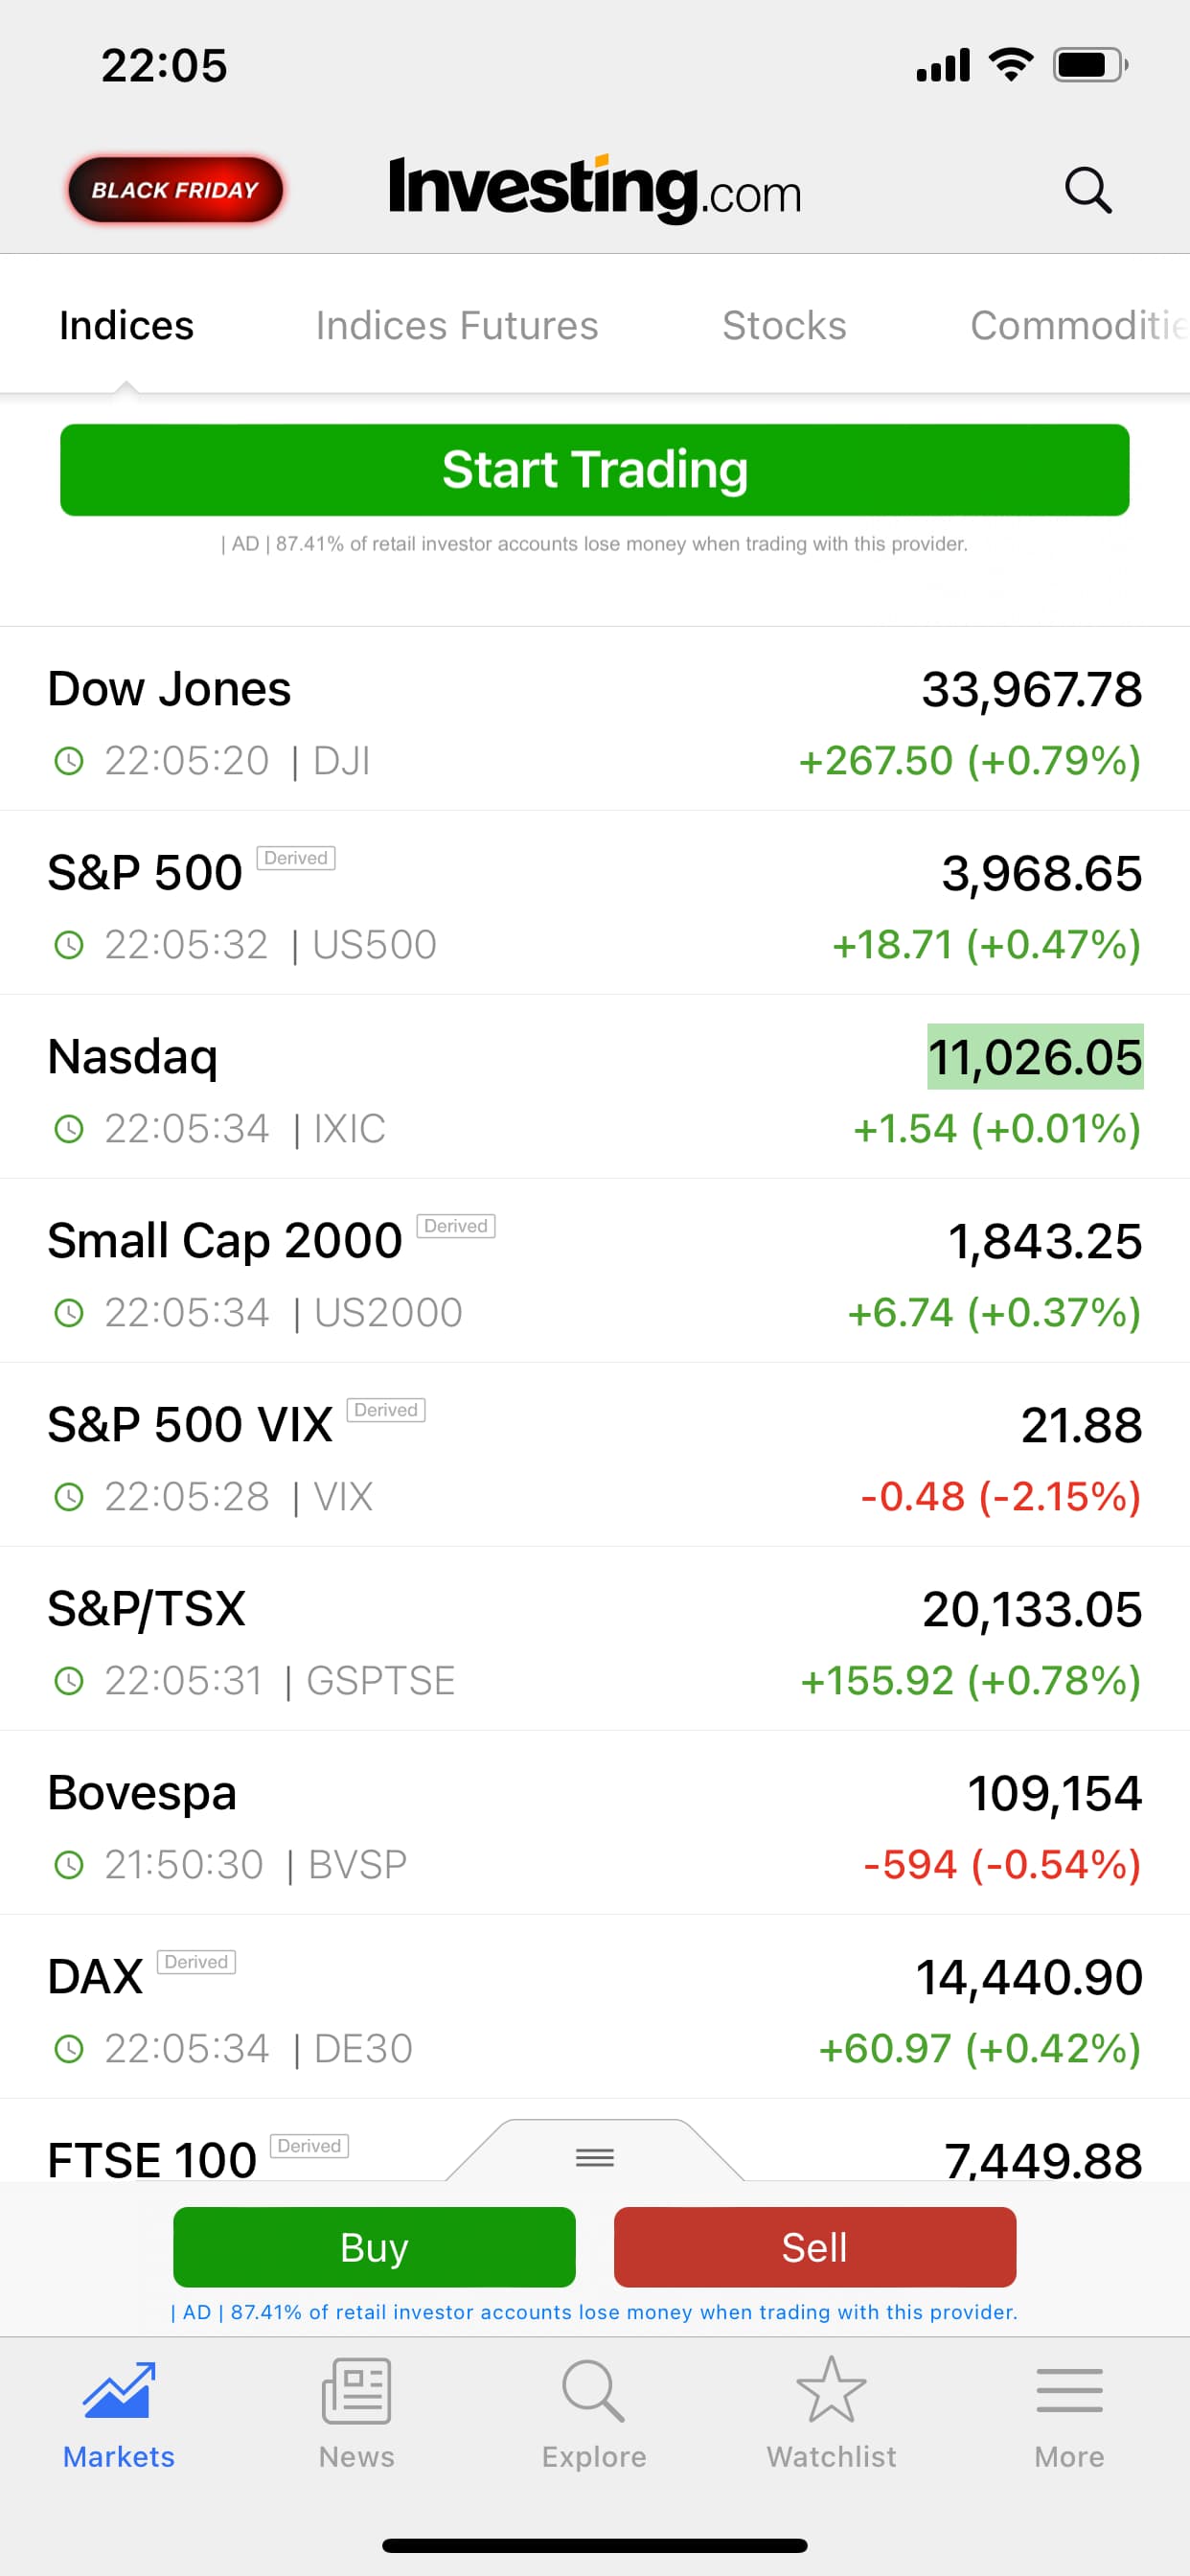Viewport: 1190px width, 2576px height.
Task: Open the S&P 500 VIX row
Action: [595, 1456]
